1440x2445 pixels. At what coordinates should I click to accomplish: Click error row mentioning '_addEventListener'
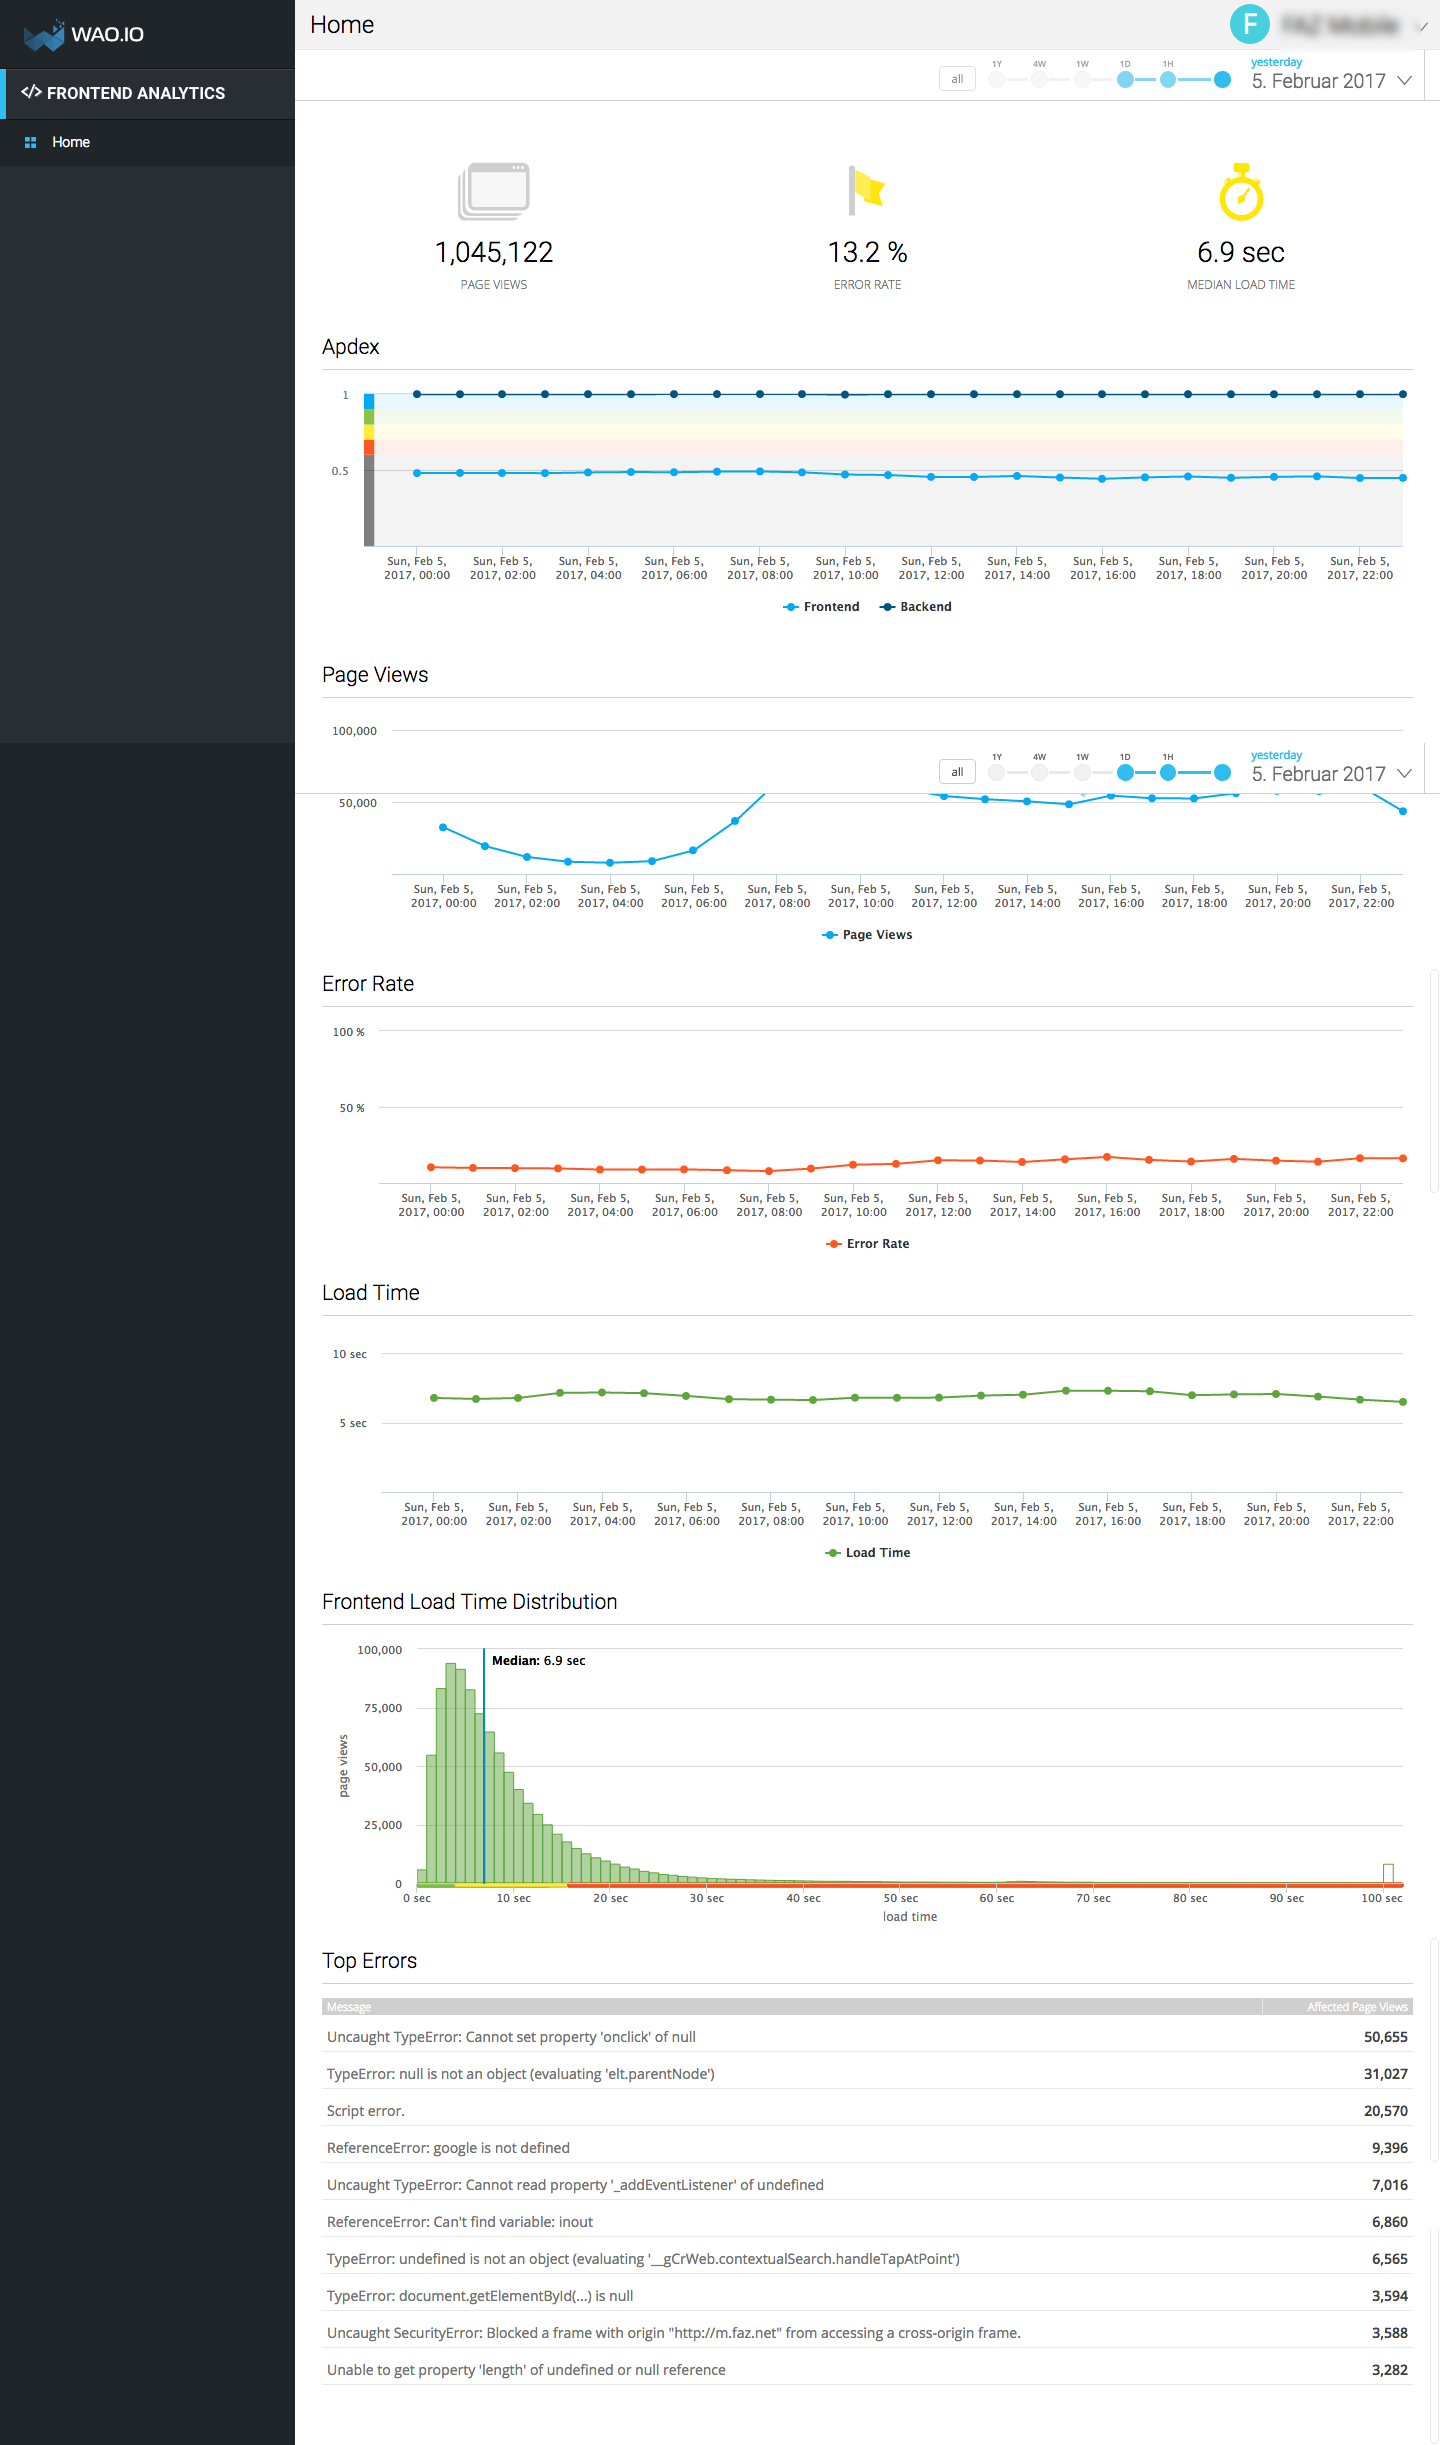867,2185
